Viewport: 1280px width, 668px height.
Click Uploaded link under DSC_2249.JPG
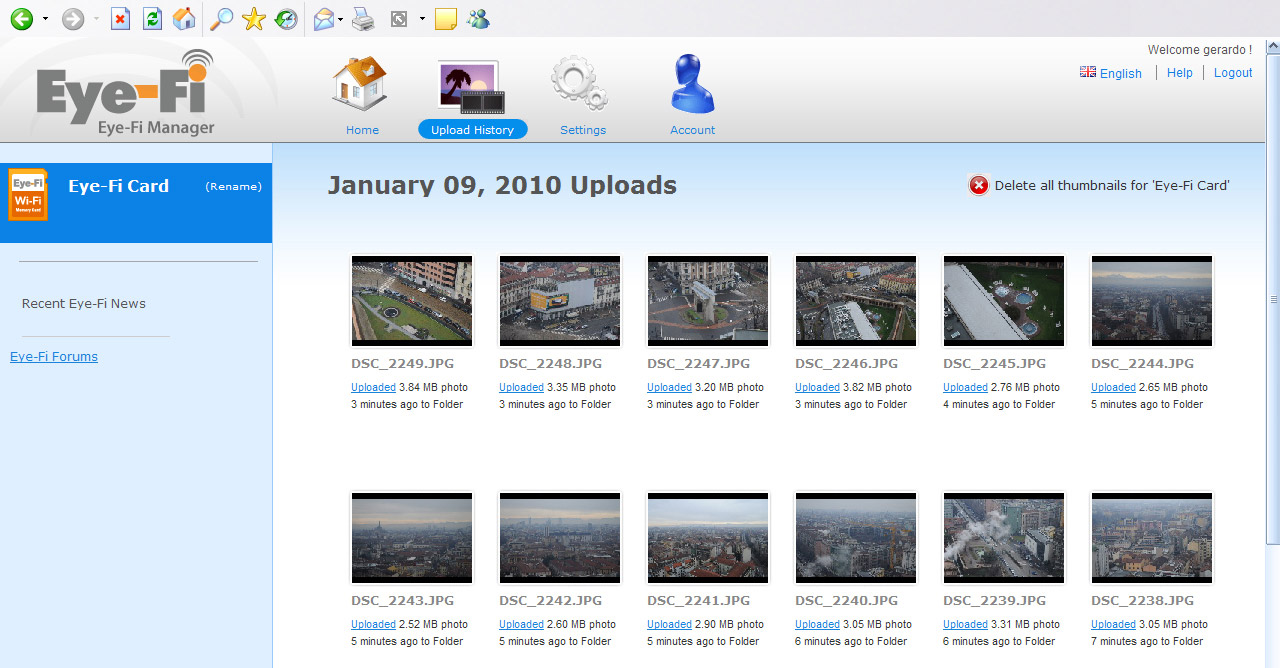pos(373,387)
